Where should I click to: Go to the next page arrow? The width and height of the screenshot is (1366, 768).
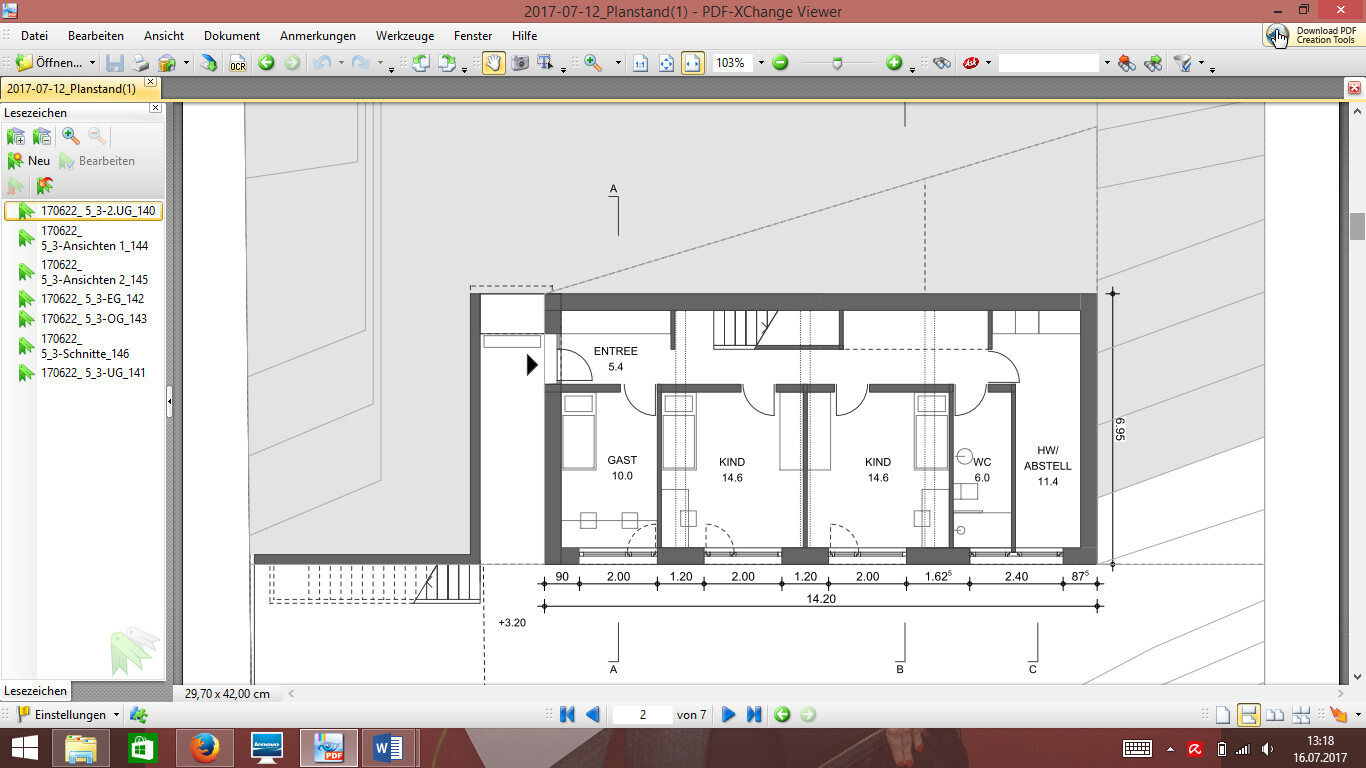(728, 714)
